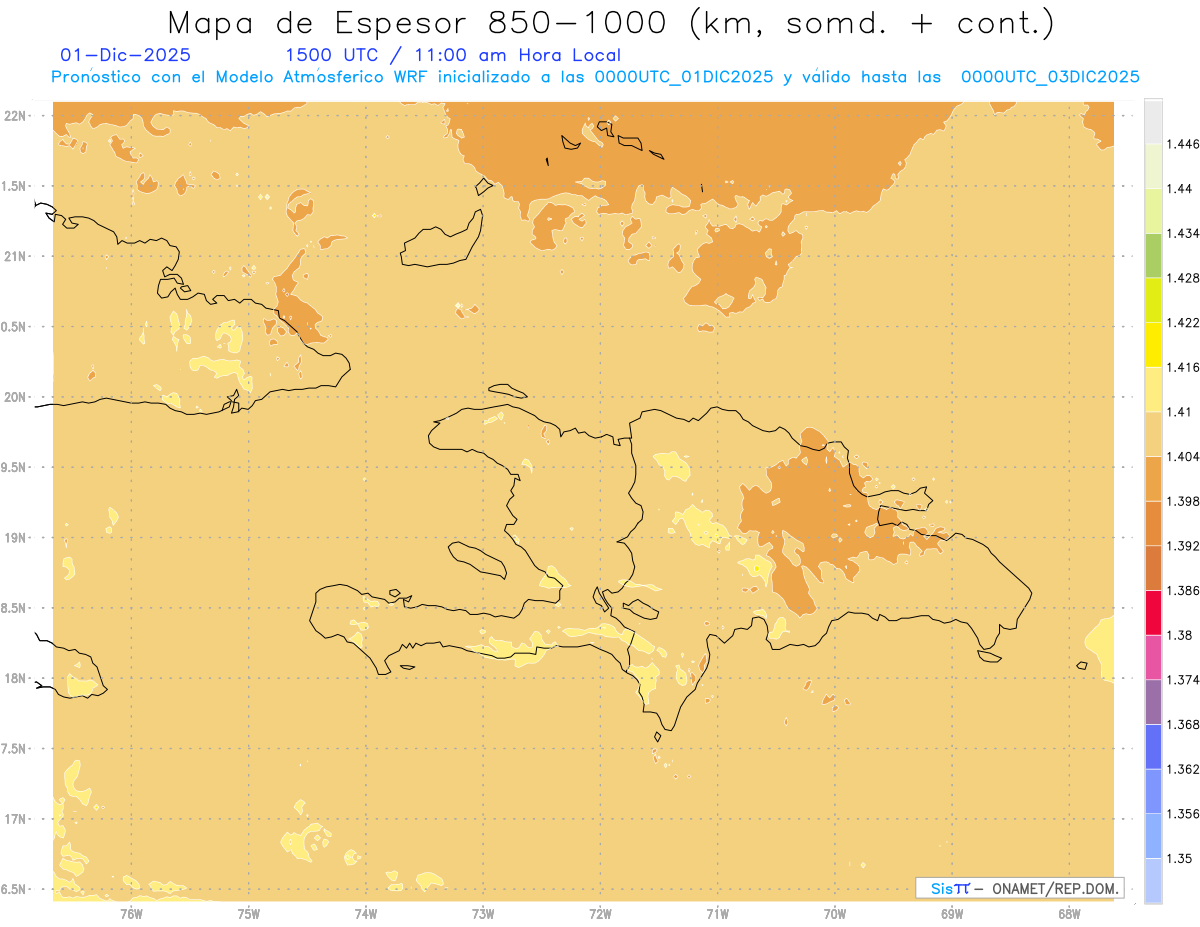Select the '69W' longitude label
The image size is (1200, 927).
click(x=952, y=913)
